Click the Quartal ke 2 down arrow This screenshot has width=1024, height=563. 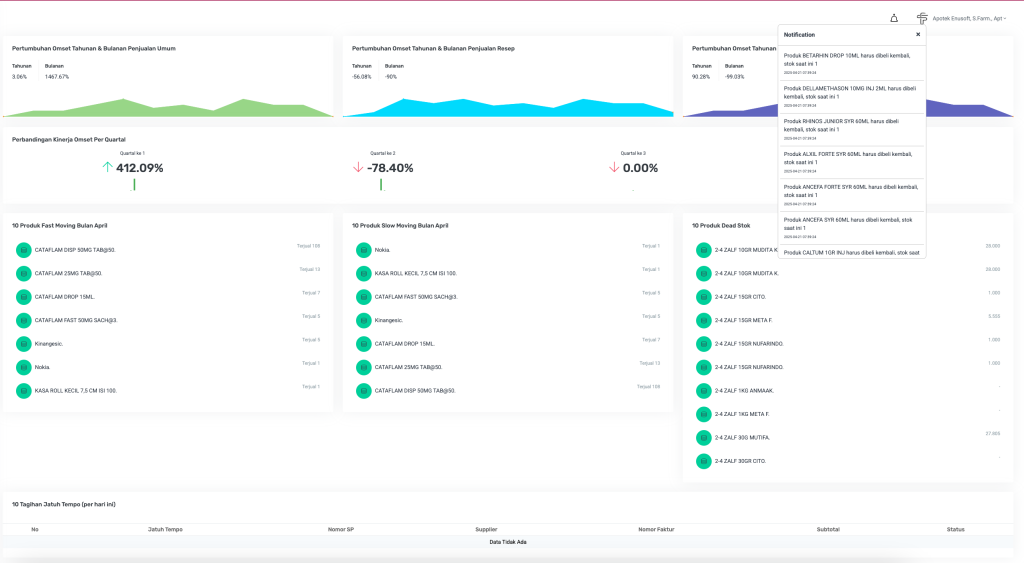pos(358,168)
